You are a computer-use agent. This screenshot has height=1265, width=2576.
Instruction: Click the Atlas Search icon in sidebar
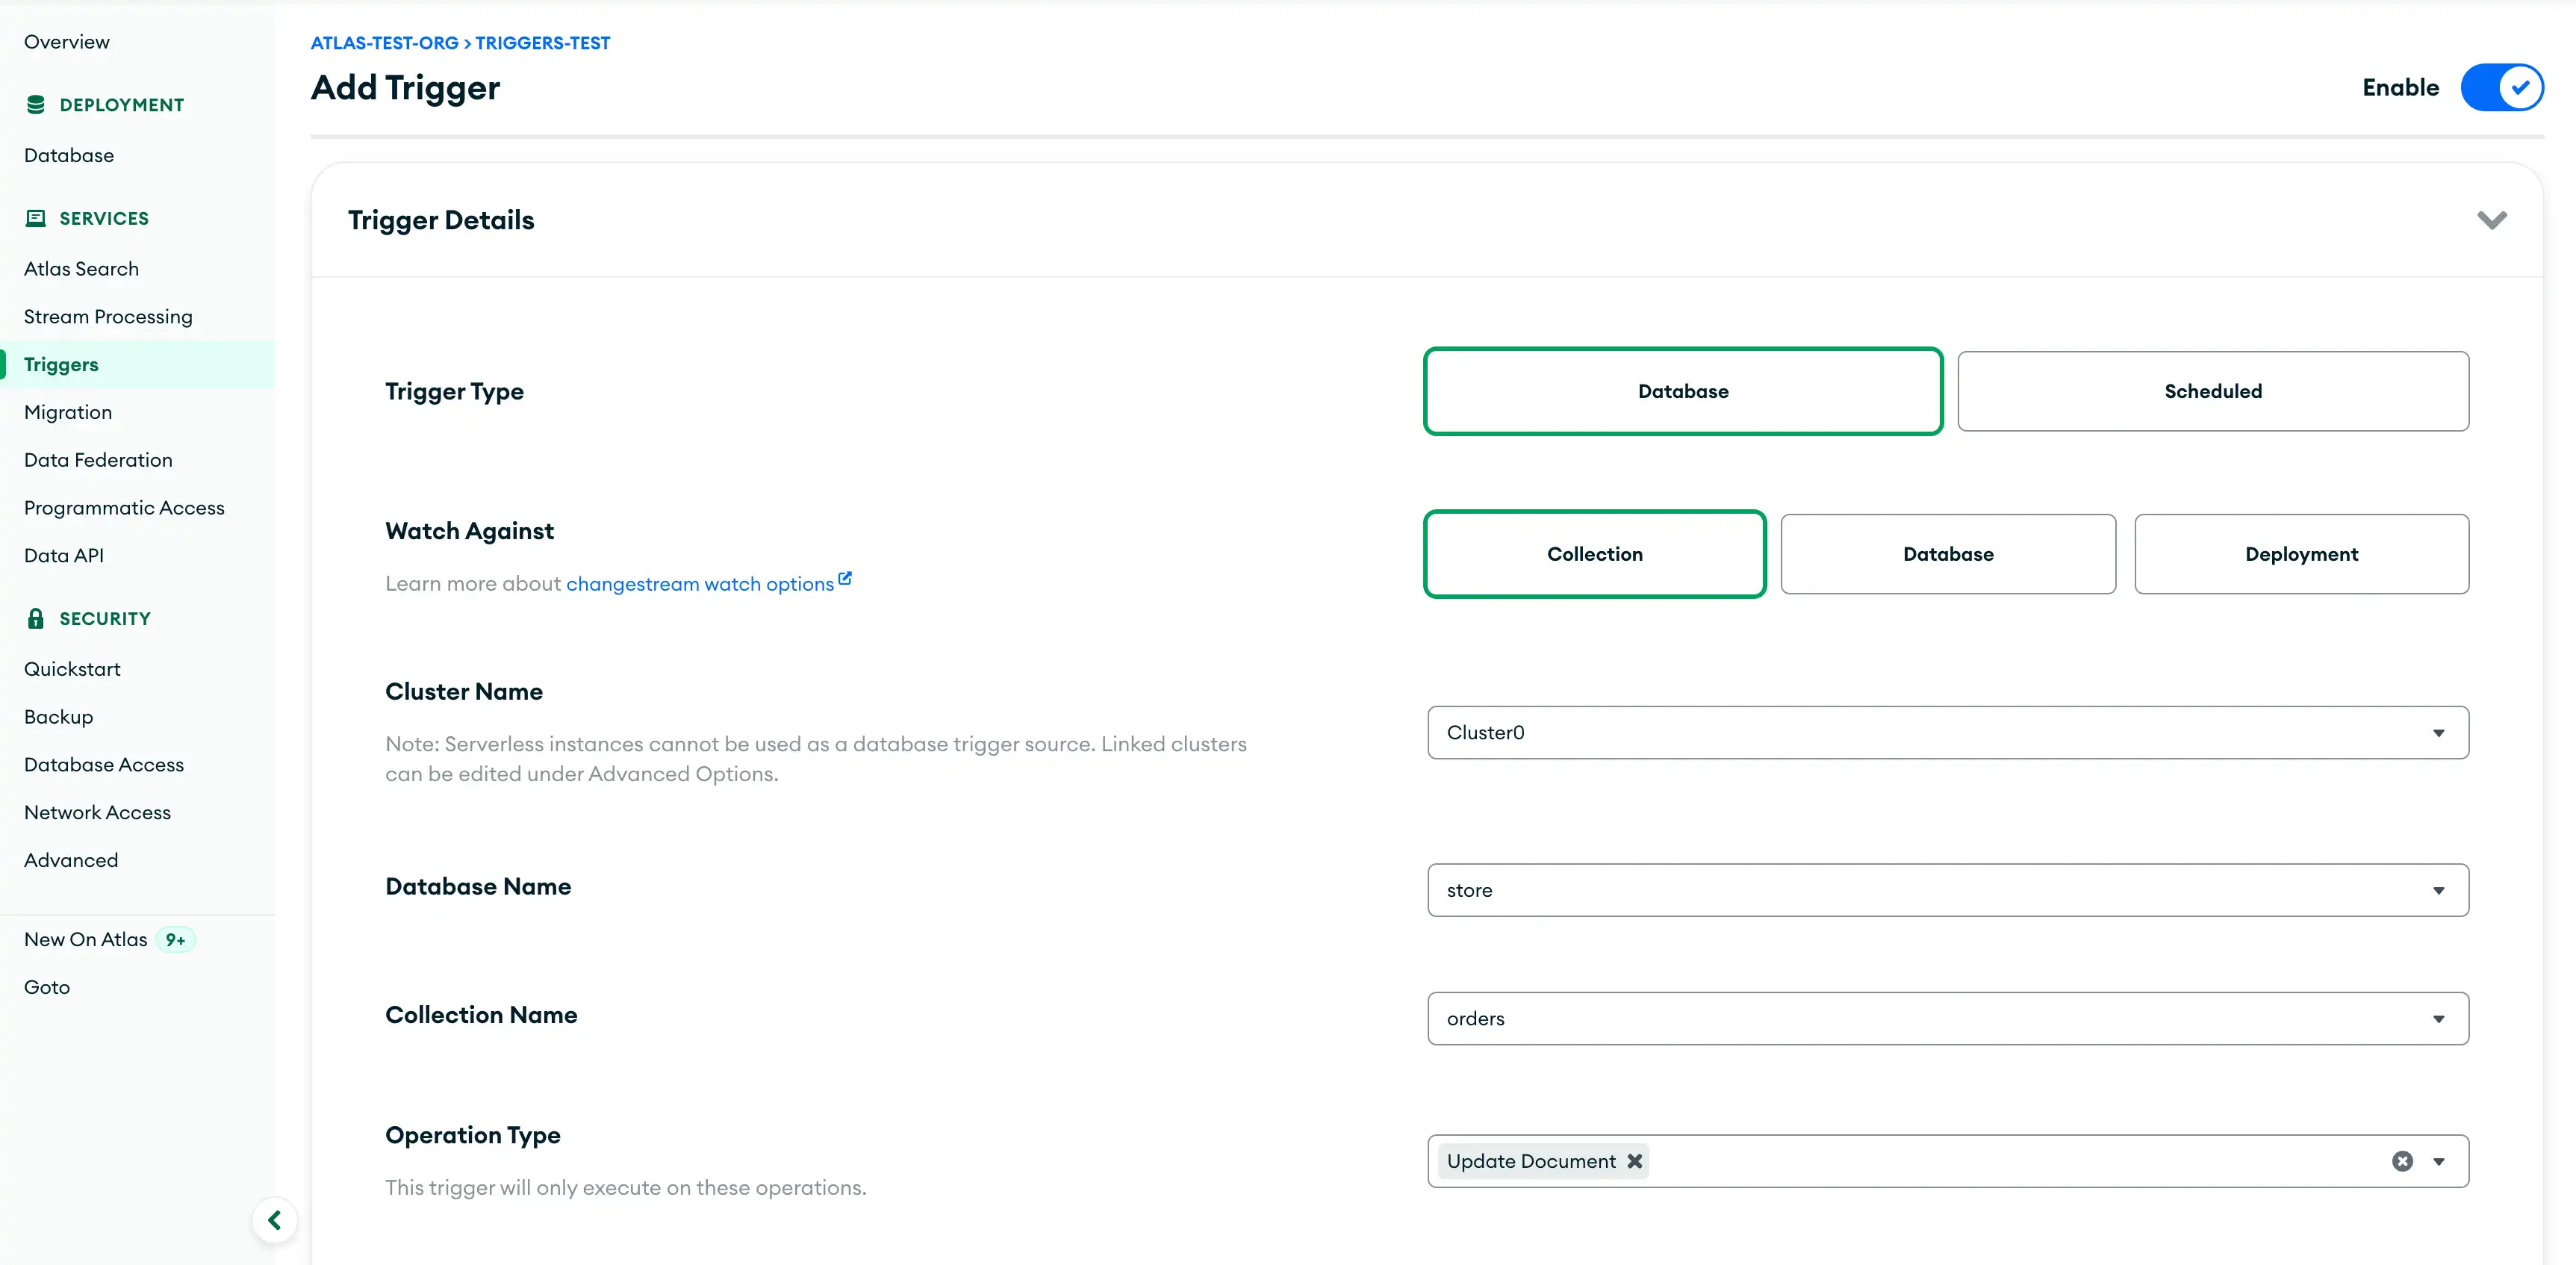(81, 268)
